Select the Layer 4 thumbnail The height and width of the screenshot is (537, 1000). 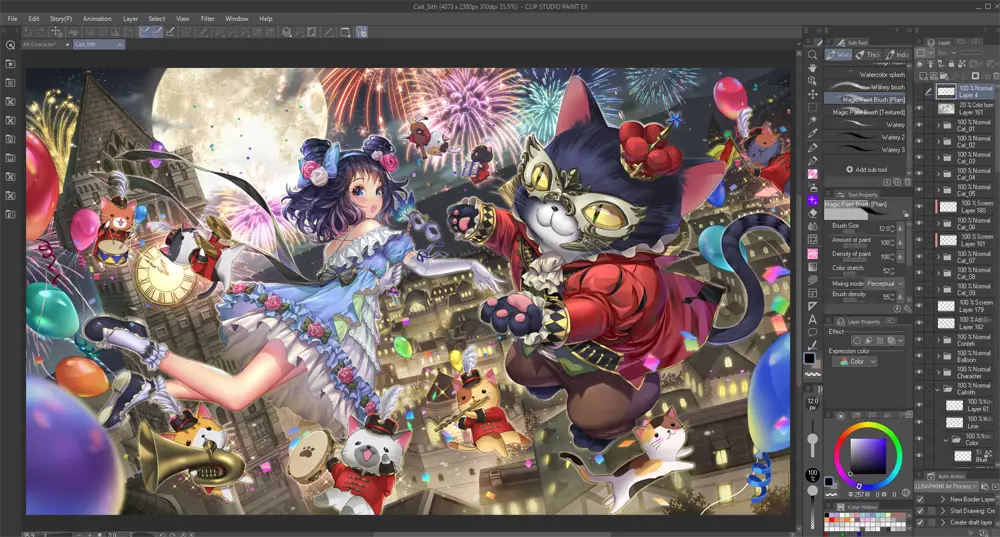tap(946, 92)
